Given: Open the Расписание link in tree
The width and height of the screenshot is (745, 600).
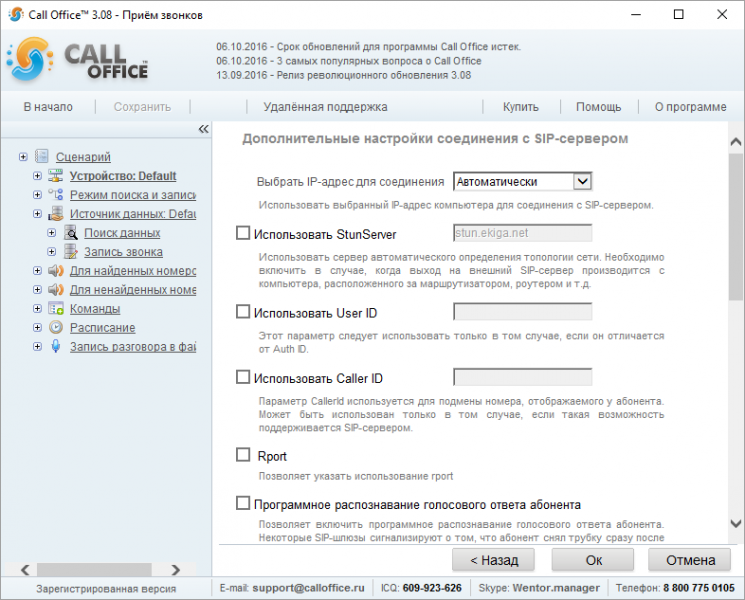Looking at the screenshot, I should click(103, 328).
